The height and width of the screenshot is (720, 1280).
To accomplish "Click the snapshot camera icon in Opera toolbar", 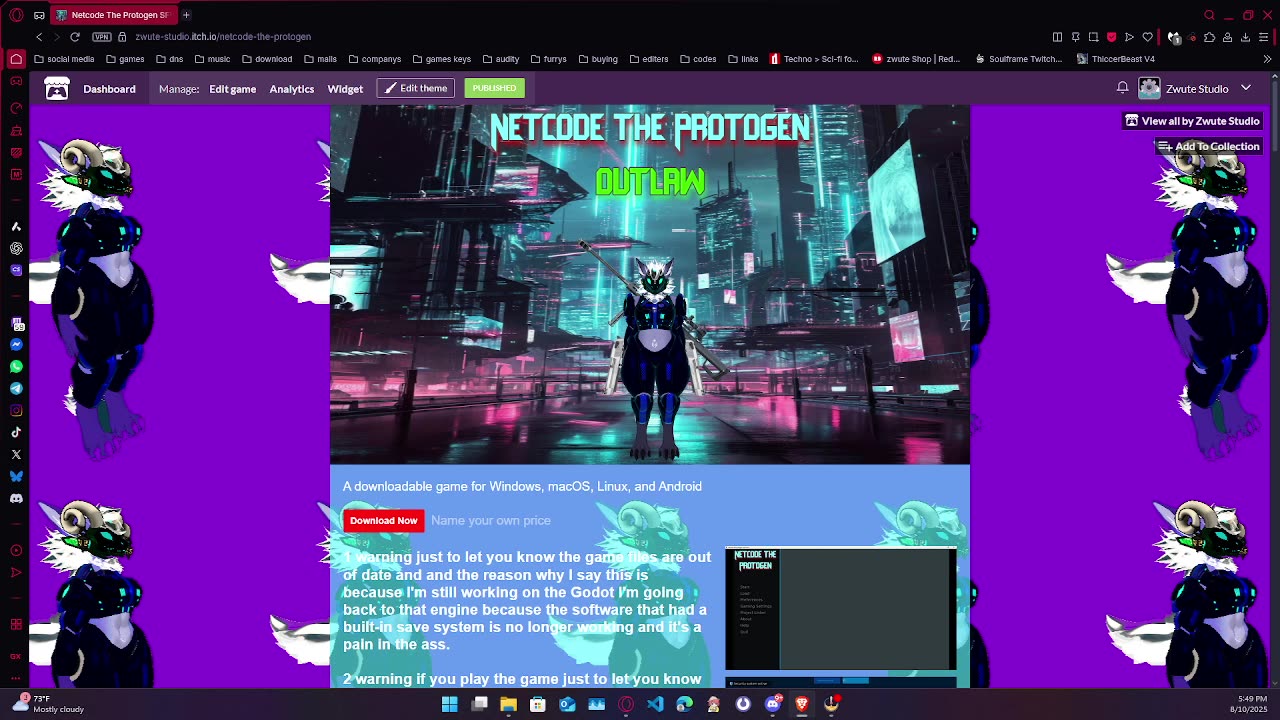I will (1093, 37).
